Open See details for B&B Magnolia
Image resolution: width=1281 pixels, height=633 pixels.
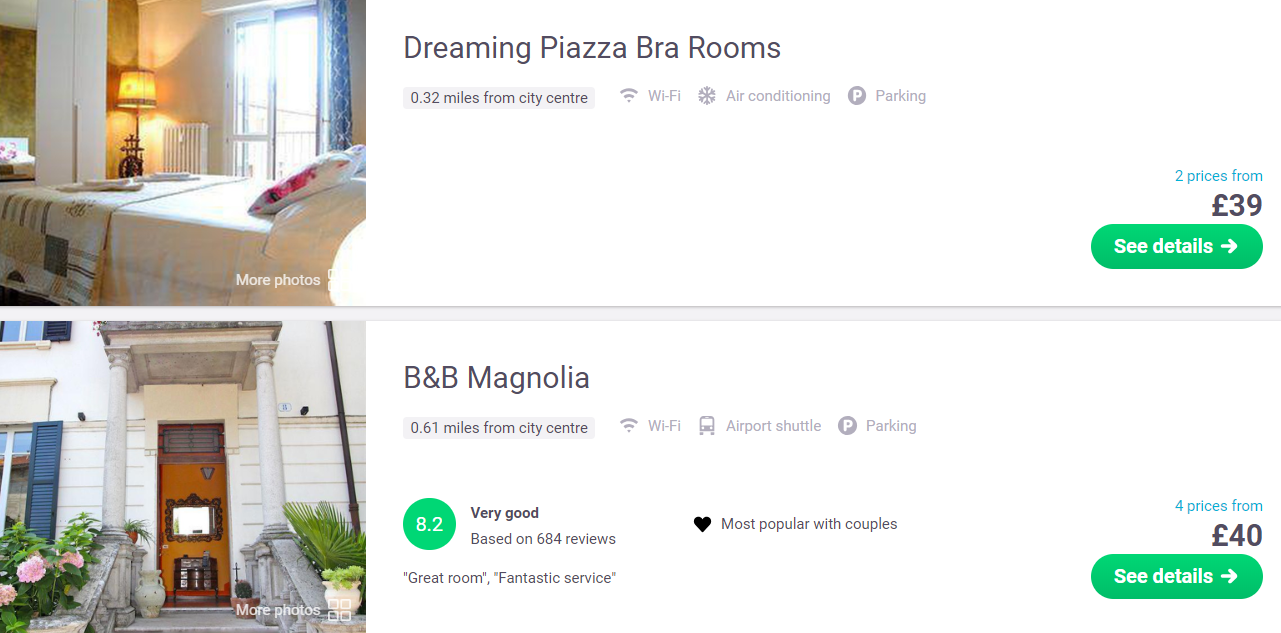coord(1176,576)
